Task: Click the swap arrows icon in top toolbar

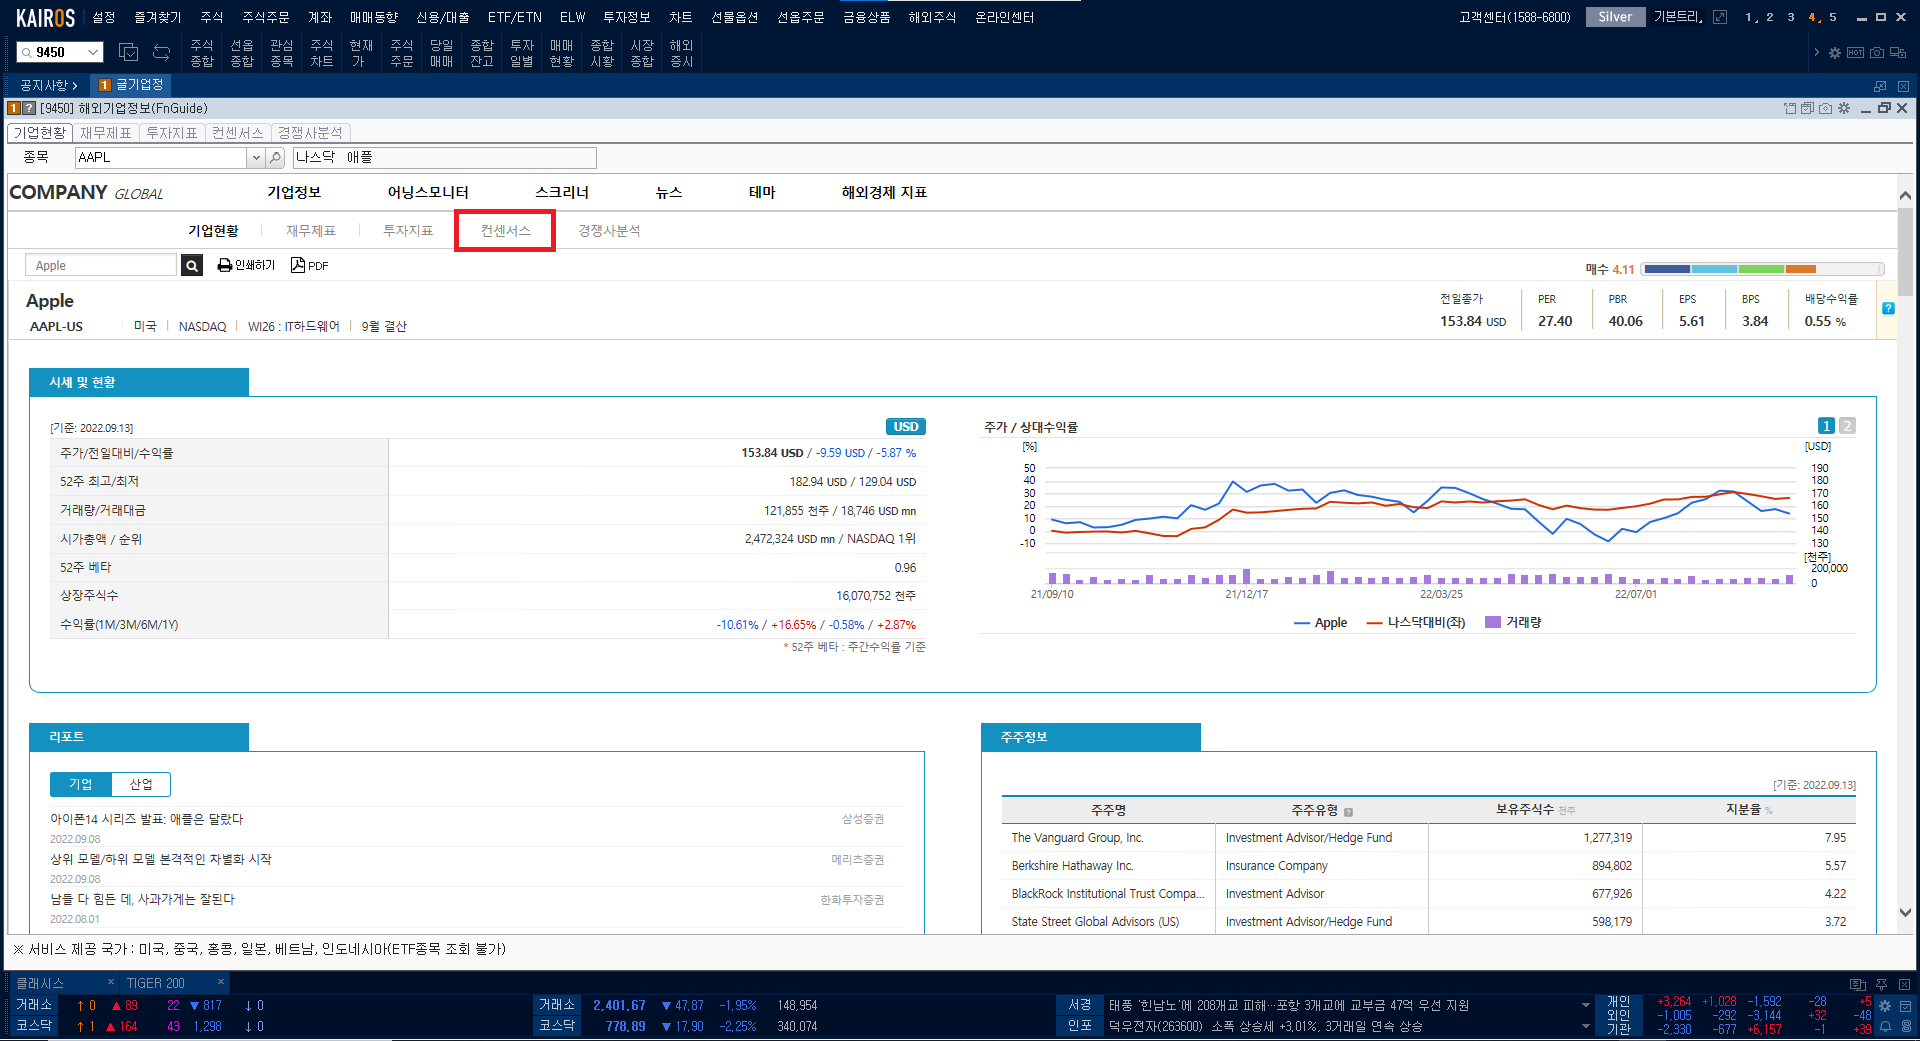Action: [161, 52]
